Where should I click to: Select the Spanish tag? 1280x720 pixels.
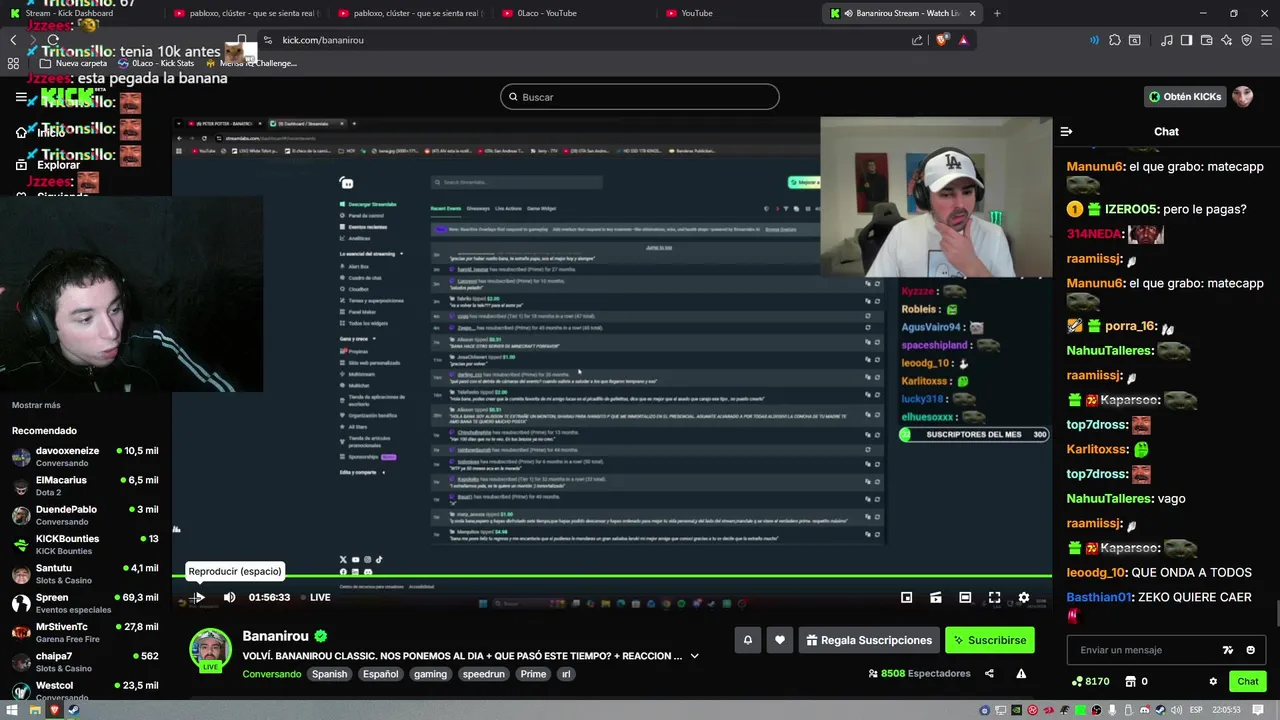pos(329,674)
